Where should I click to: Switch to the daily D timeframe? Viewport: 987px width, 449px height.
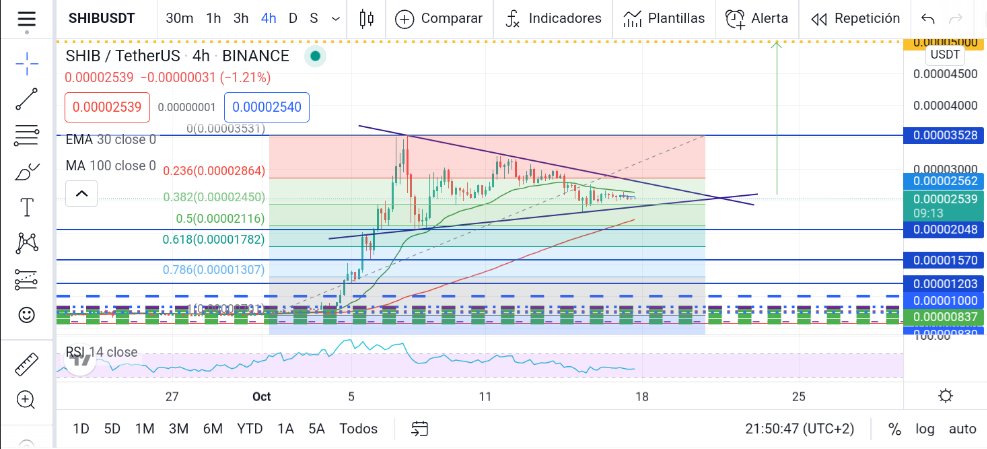tap(293, 19)
